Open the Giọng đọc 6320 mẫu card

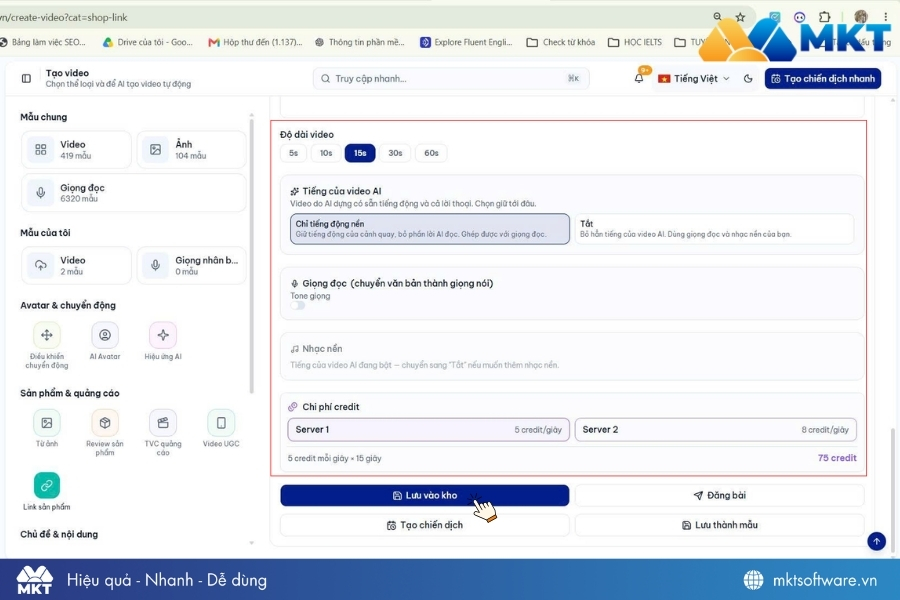click(134, 193)
